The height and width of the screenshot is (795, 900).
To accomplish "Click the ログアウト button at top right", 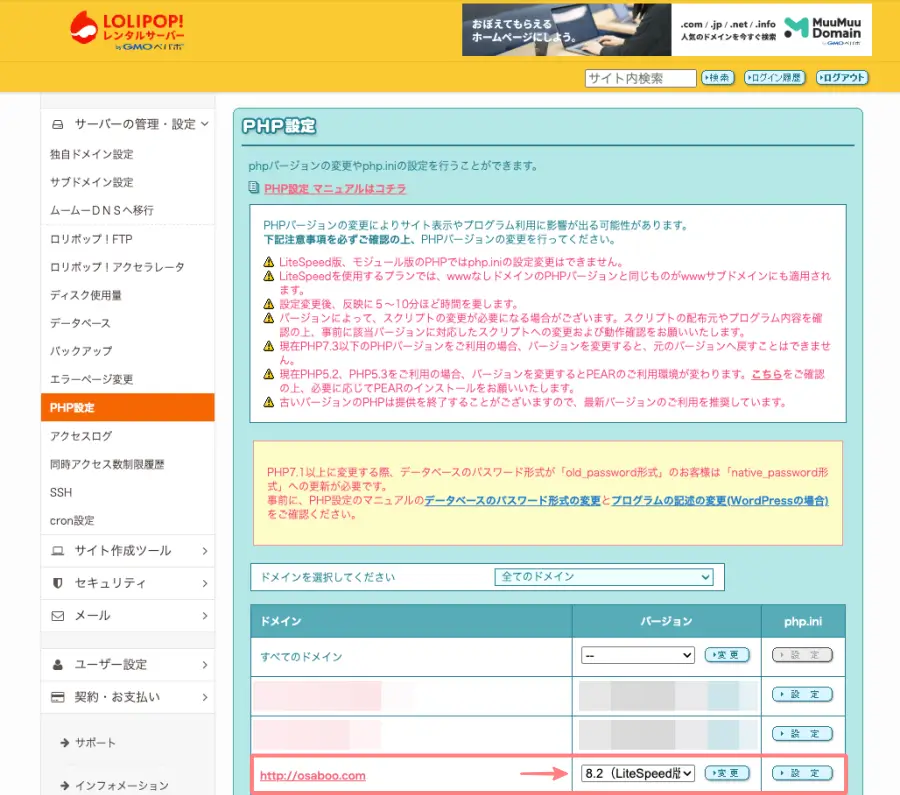I will [x=842, y=77].
